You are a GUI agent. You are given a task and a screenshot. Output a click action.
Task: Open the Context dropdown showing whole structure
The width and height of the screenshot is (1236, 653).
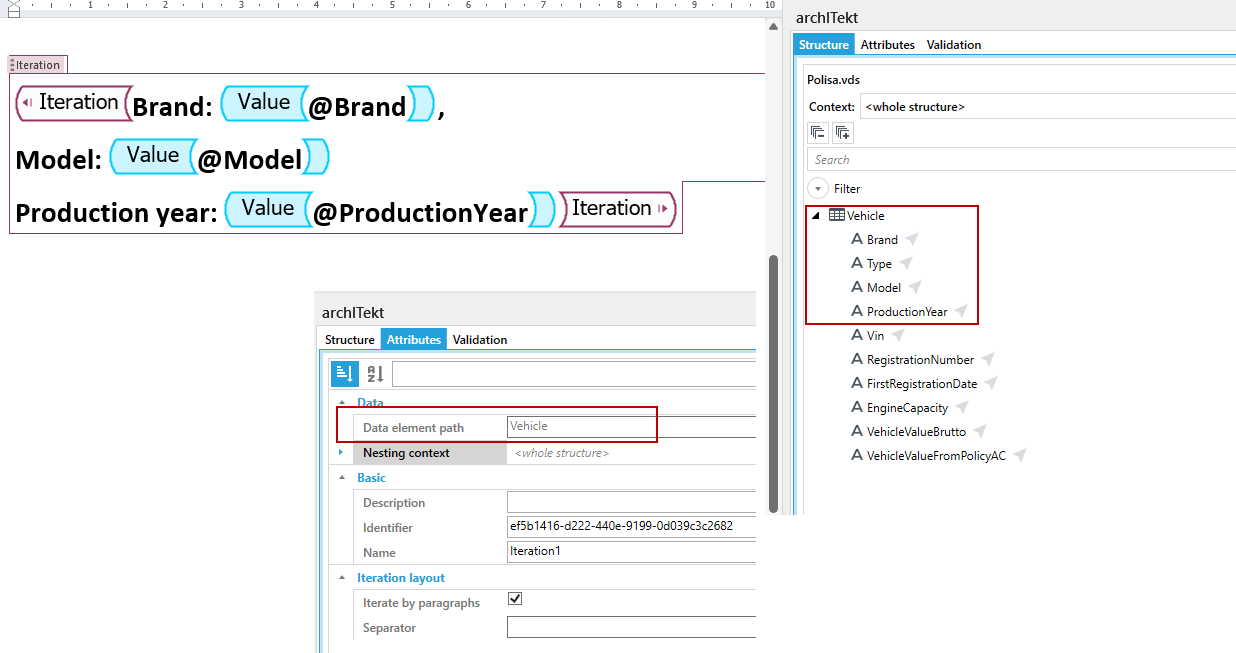1047,106
